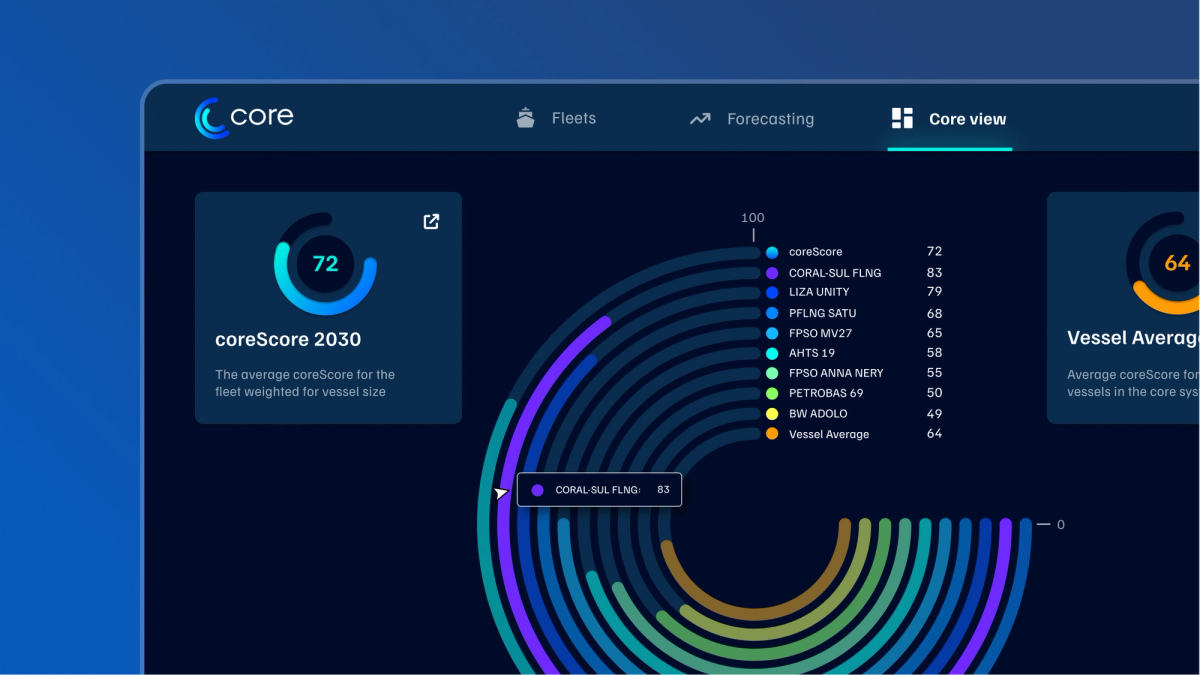Select the coreScore legend label
This screenshot has width=1200, height=675.
[x=816, y=252]
